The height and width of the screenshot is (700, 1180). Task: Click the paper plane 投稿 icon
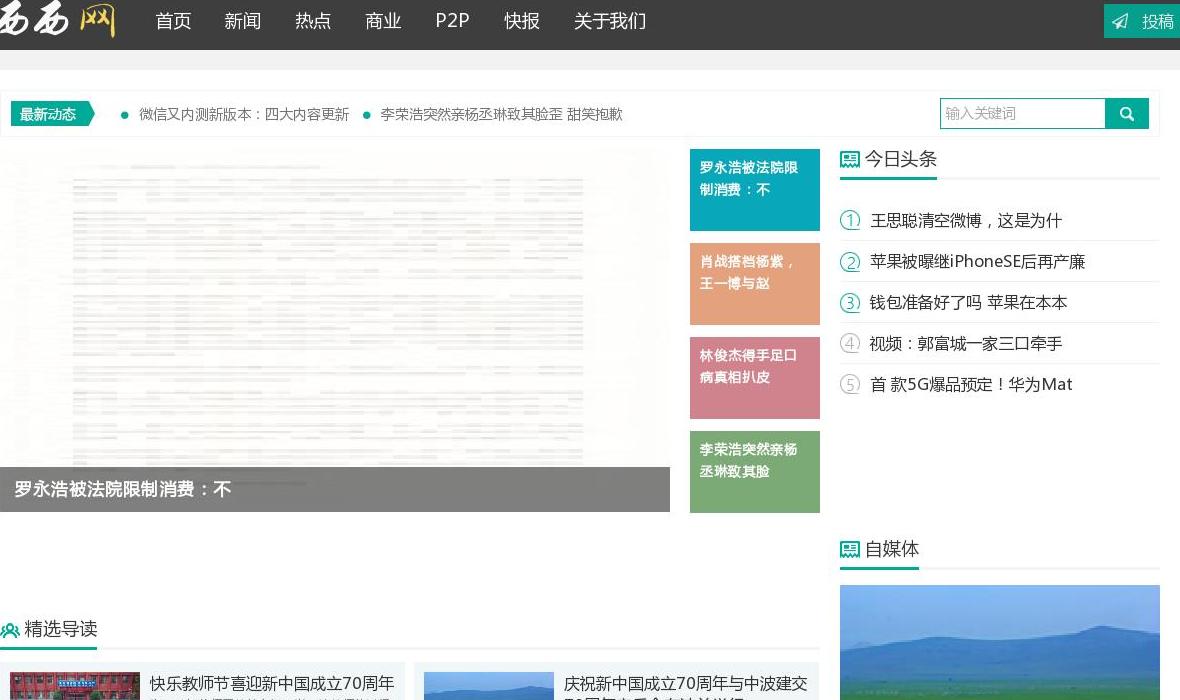point(1122,20)
